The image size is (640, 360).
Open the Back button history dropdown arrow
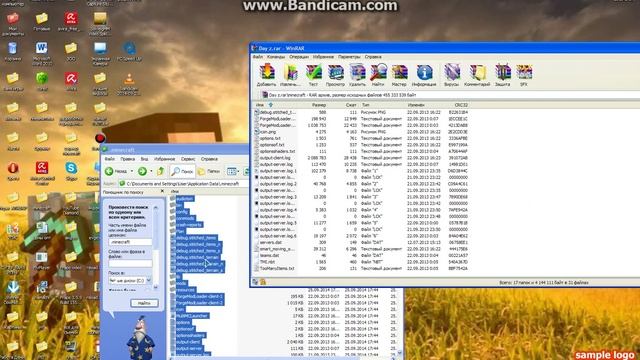(132, 171)
